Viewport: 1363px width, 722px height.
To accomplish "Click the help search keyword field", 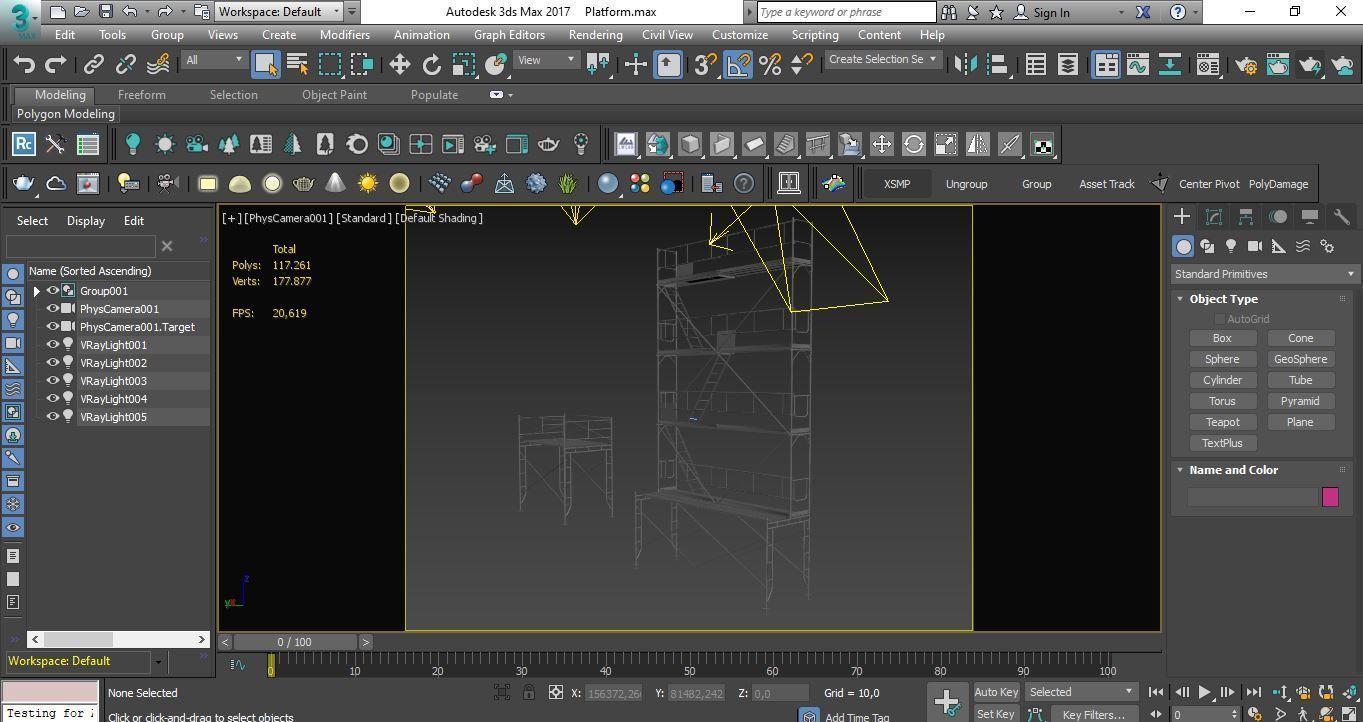I will (x=846, y=12).
